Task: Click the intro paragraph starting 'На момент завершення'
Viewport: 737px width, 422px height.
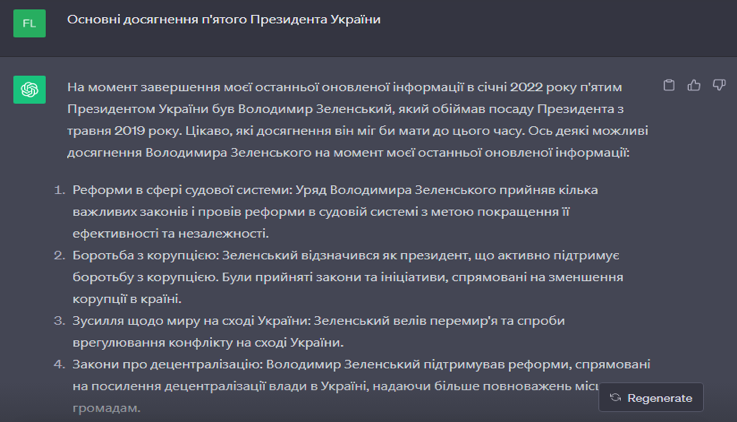Action: pos(358,120)
